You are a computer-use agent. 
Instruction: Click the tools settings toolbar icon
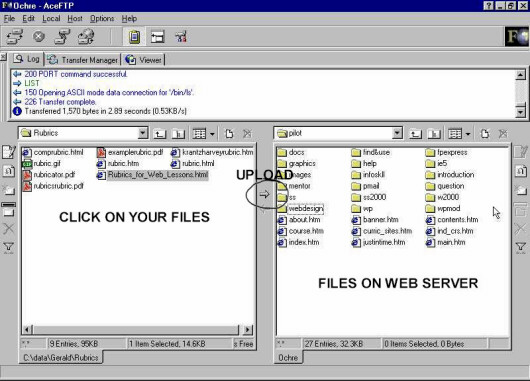click(181, 37)
